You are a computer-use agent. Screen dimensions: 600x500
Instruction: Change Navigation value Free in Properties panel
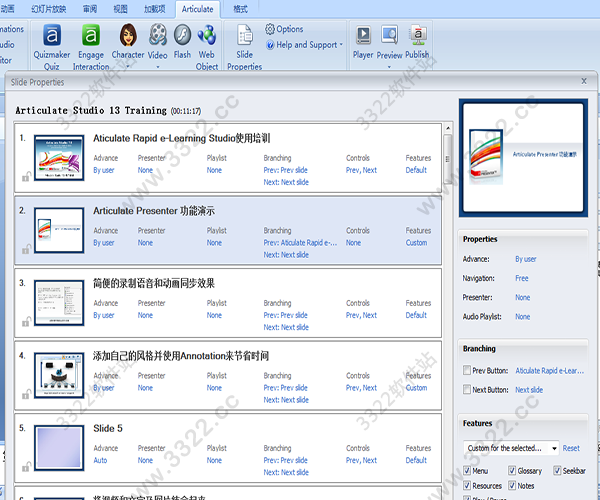(522, 278)
